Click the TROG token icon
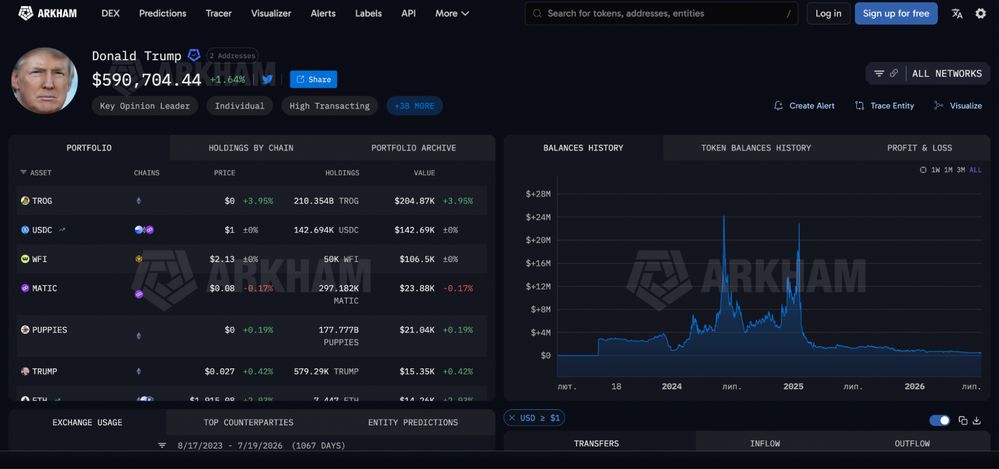Screen dimensions: 999x469 25,201
